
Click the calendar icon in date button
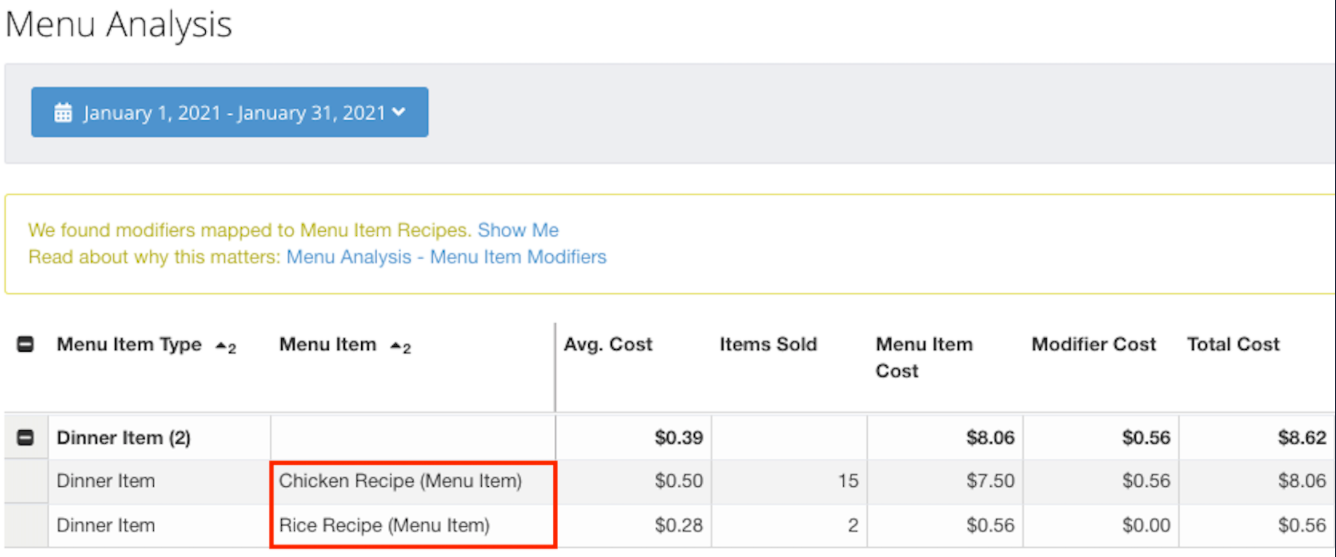(63, 113)
